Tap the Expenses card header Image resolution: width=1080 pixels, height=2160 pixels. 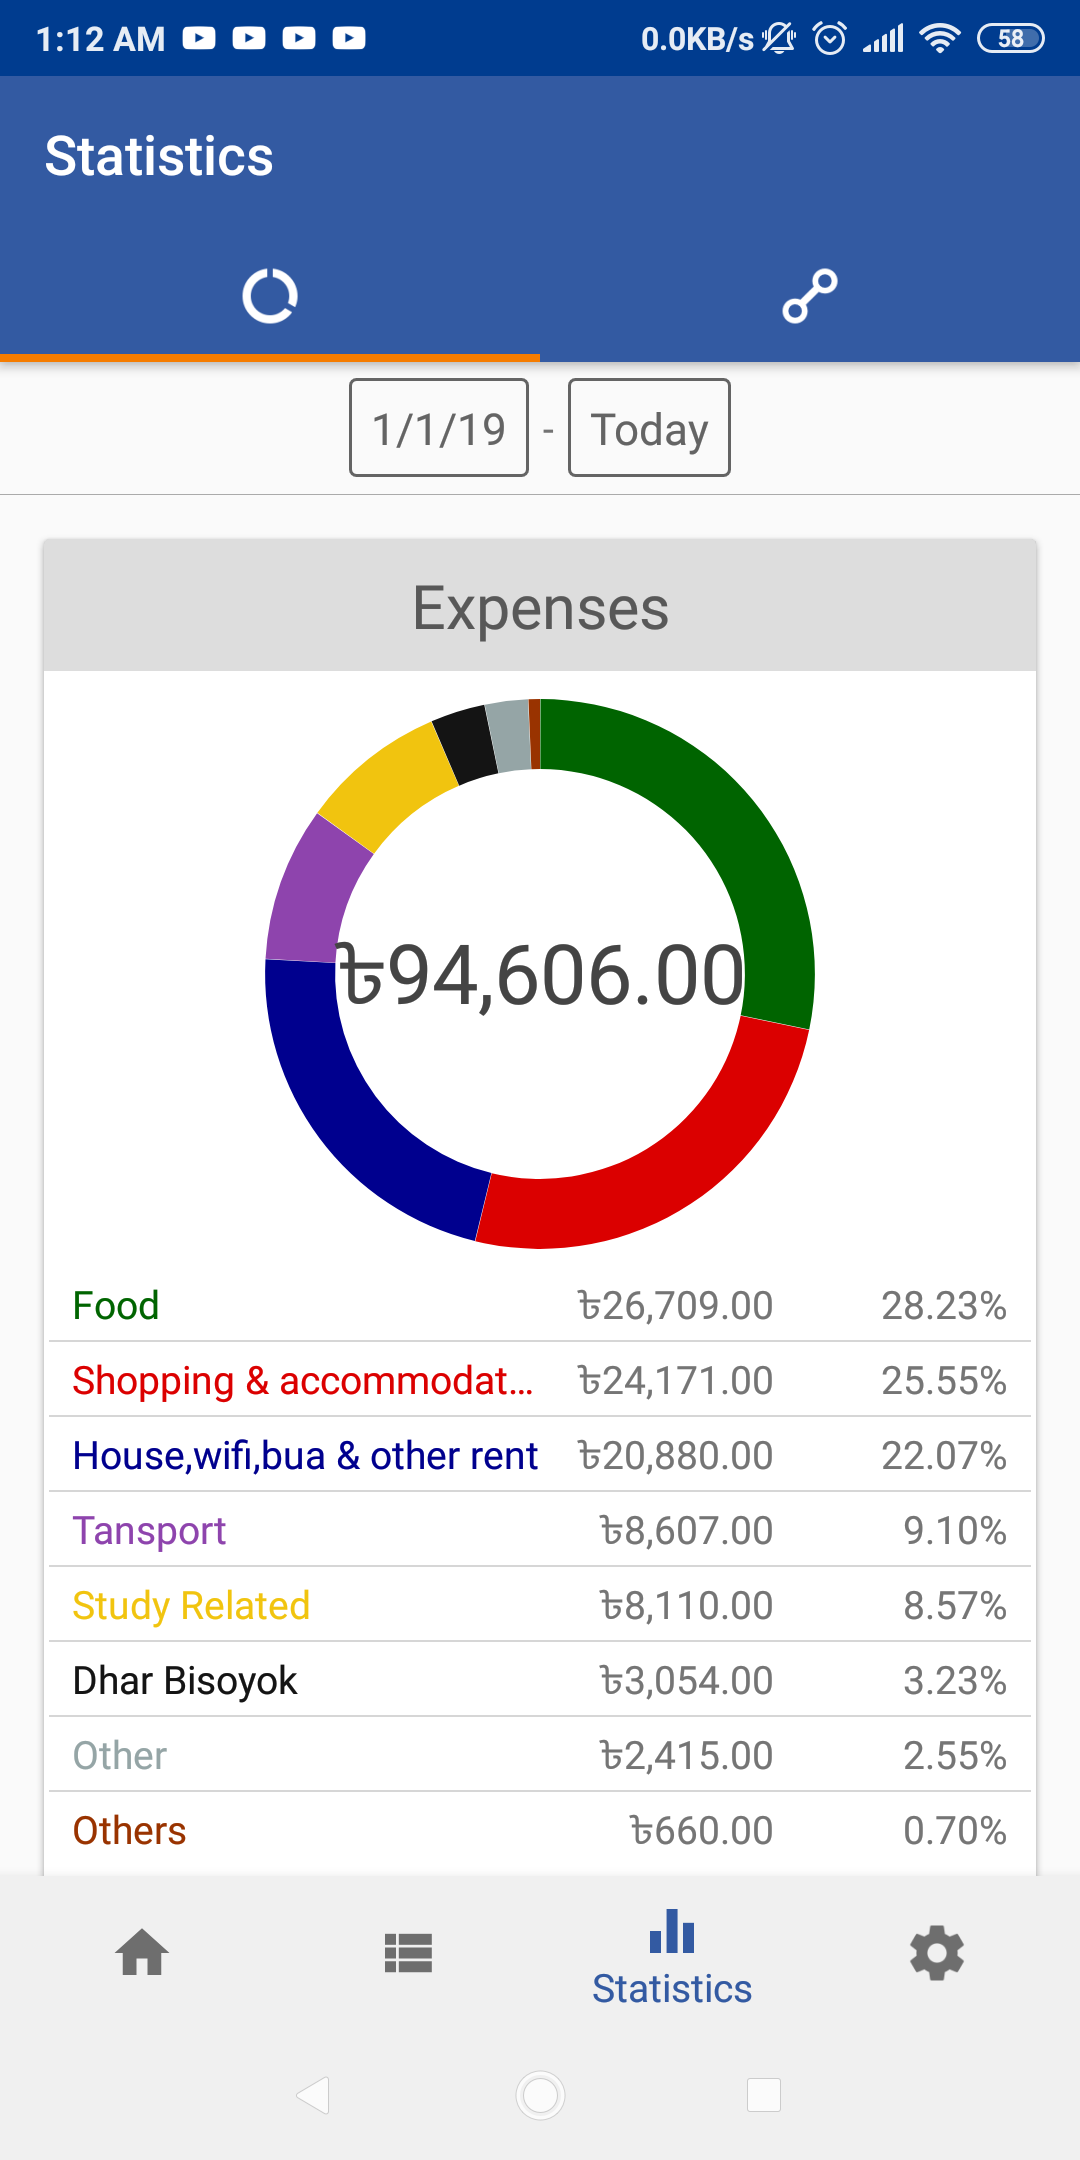coord(540,607)
